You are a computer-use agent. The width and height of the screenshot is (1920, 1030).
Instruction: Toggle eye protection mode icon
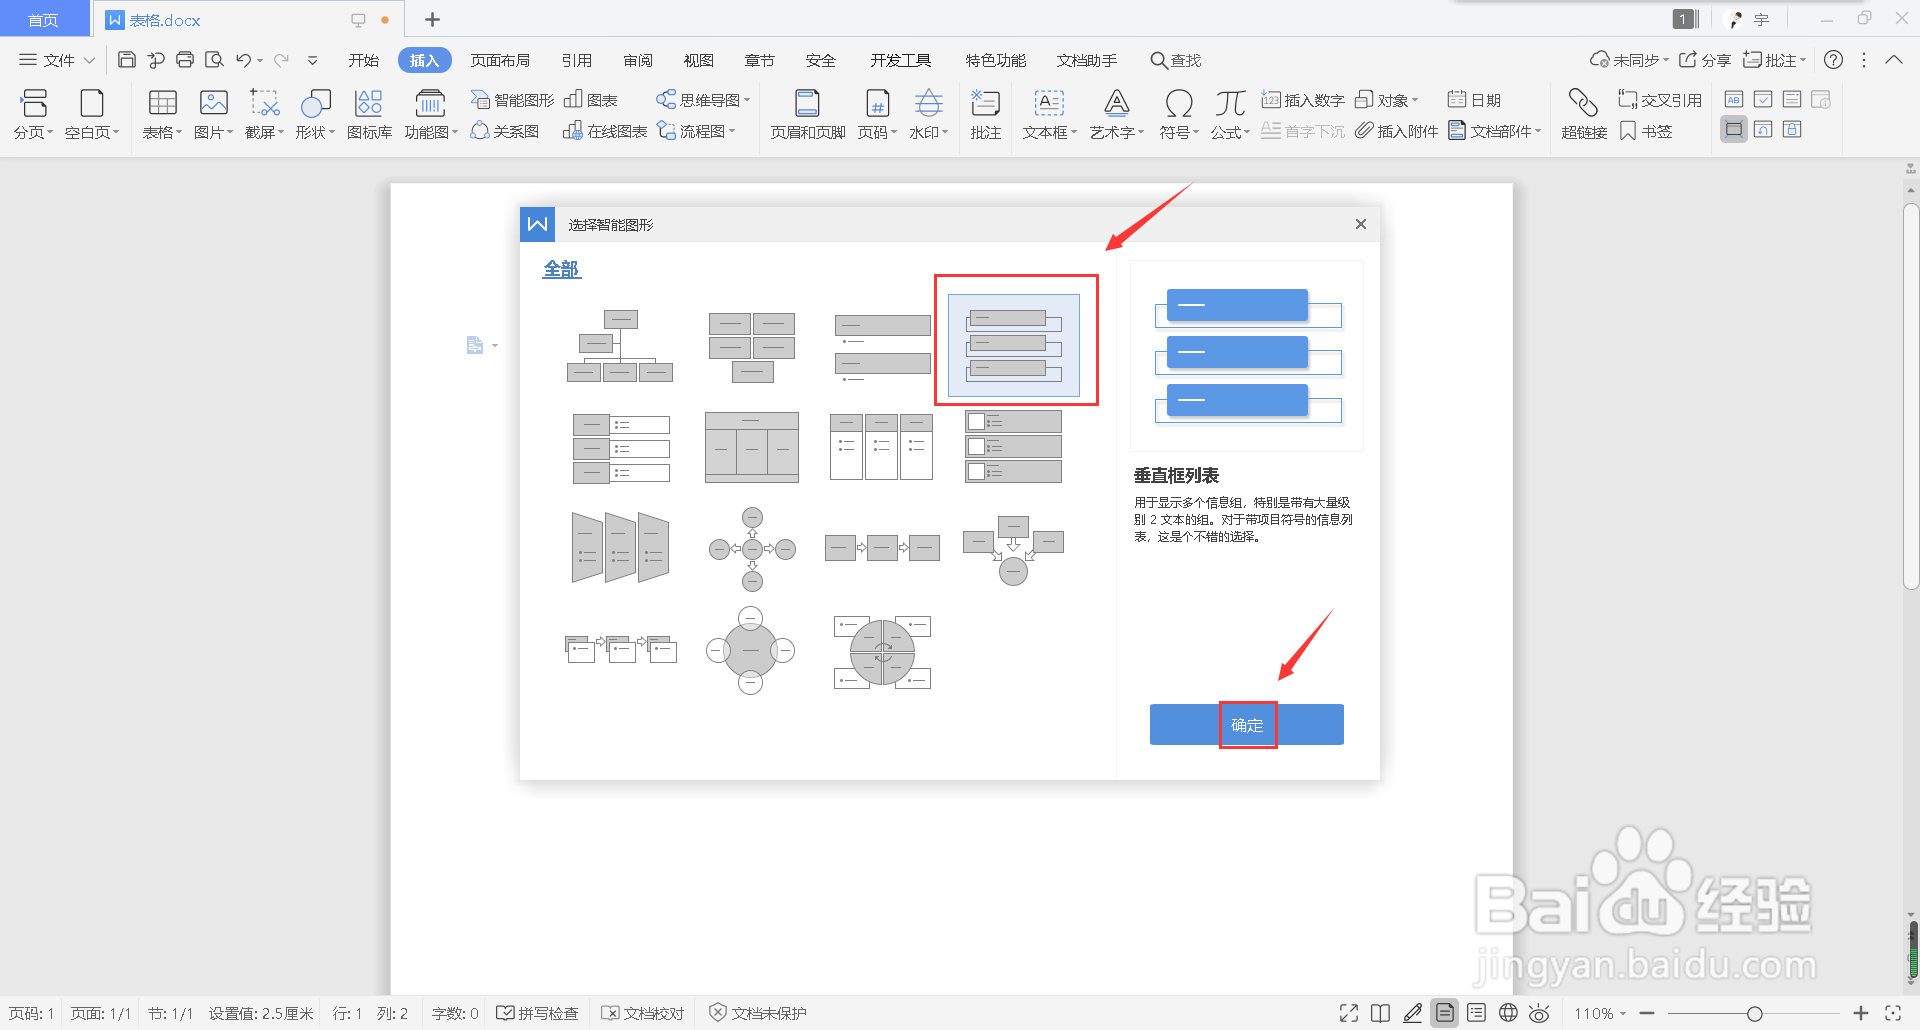point(1540,1013)
